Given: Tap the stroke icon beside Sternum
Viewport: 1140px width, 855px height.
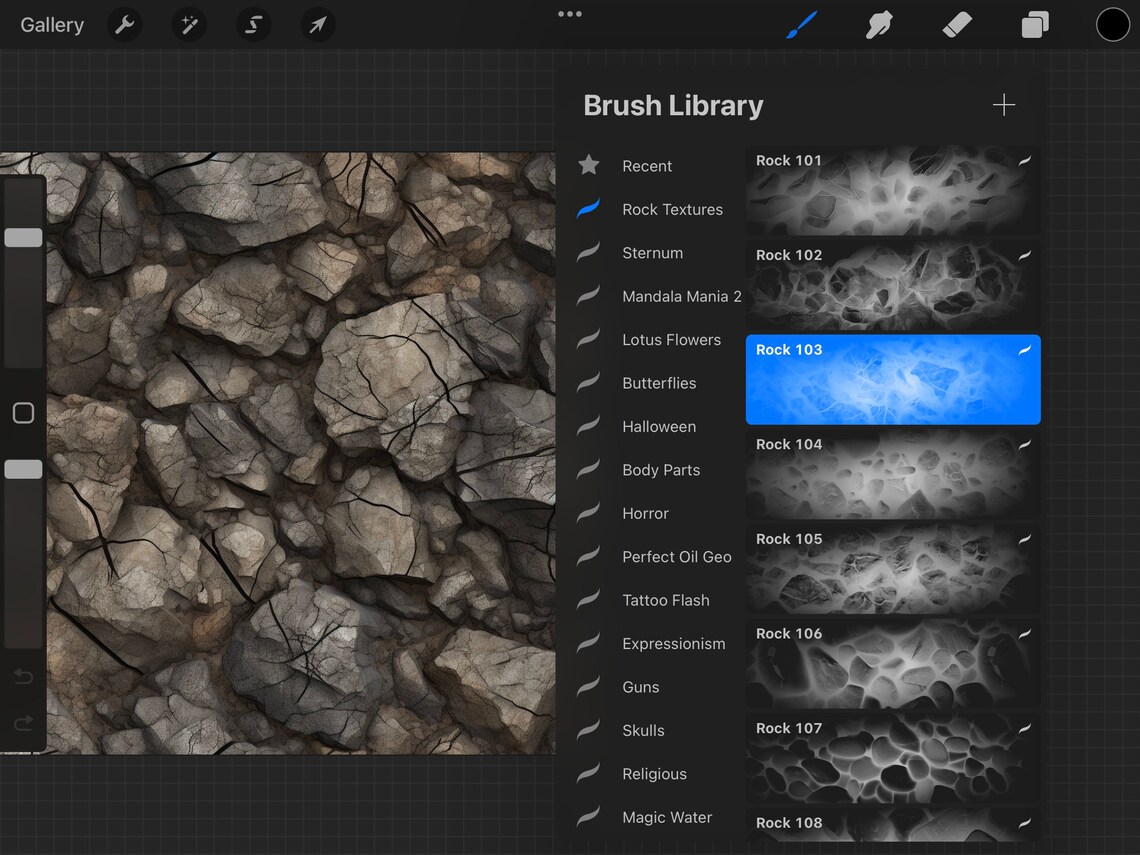Looking at the screenshot, I should 588,252.
